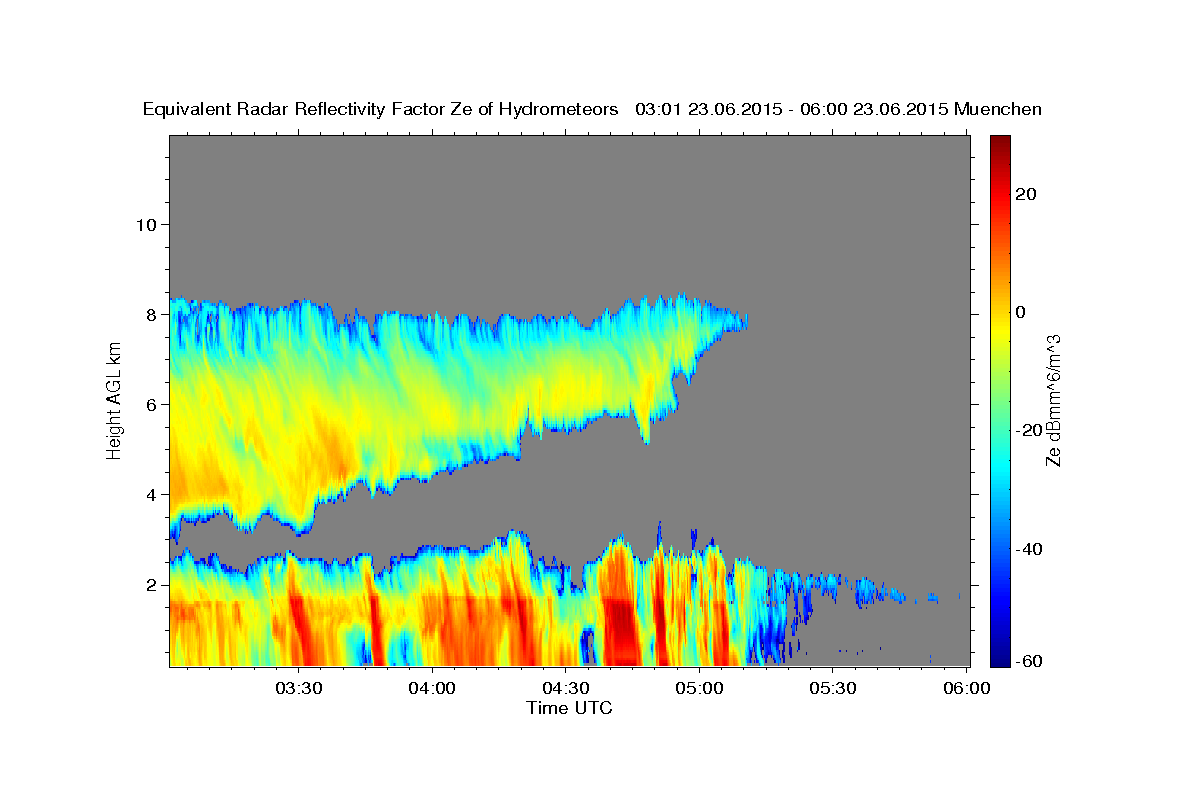Viewport: 1200px width, 800px height.
Task: Click the 'Time UTC' axis label
Action: pyautogui.click(x=569, y=708)
